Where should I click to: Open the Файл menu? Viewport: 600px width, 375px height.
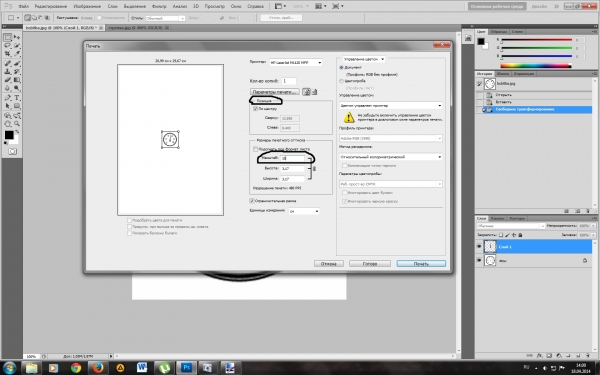tap(23, 6)
